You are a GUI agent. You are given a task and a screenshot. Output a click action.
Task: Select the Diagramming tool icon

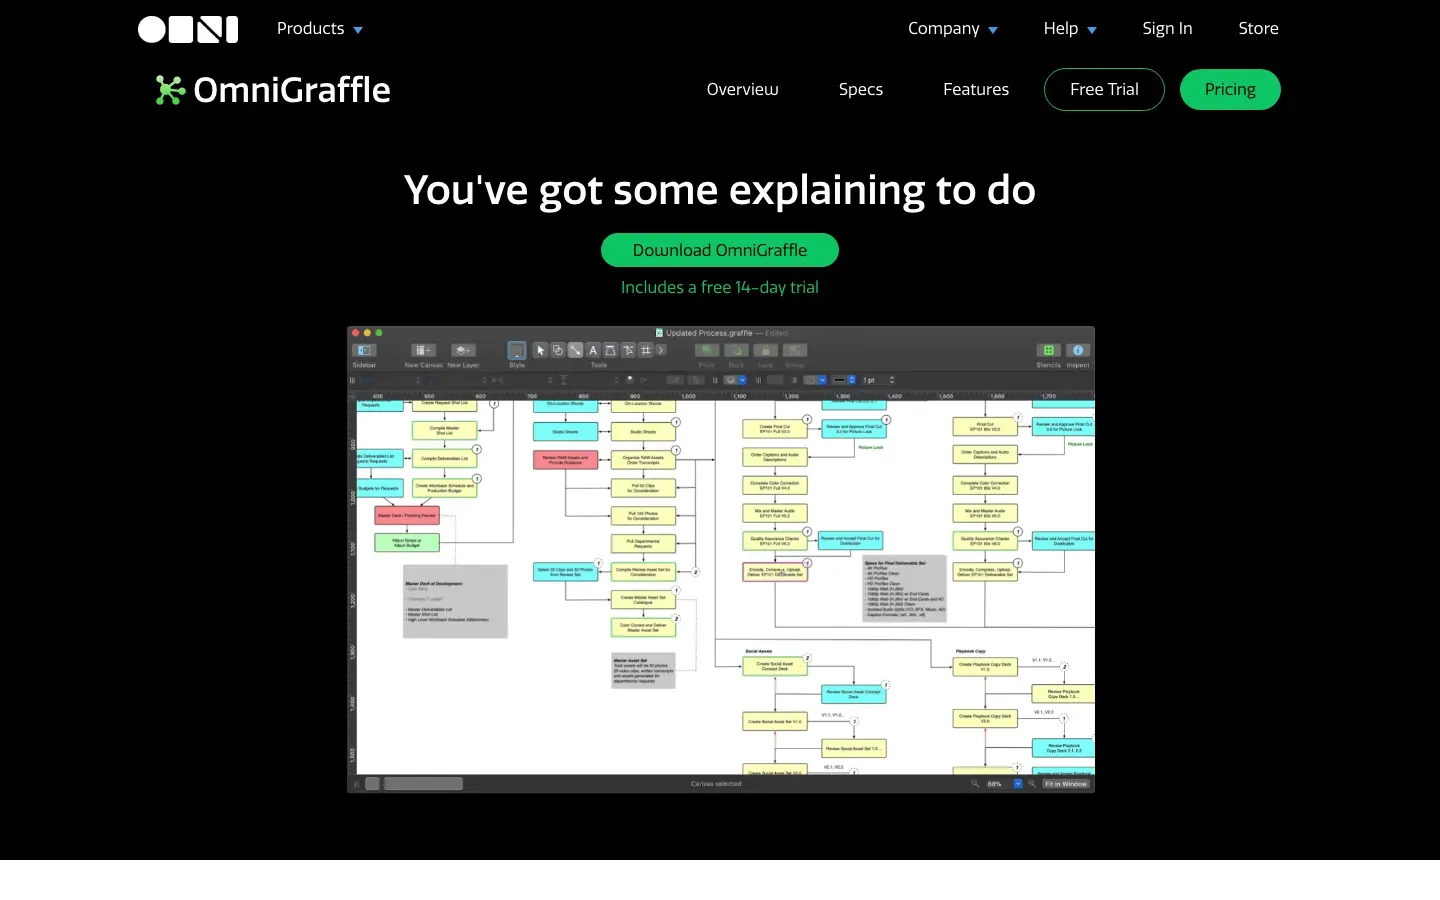tap(628, 350)
